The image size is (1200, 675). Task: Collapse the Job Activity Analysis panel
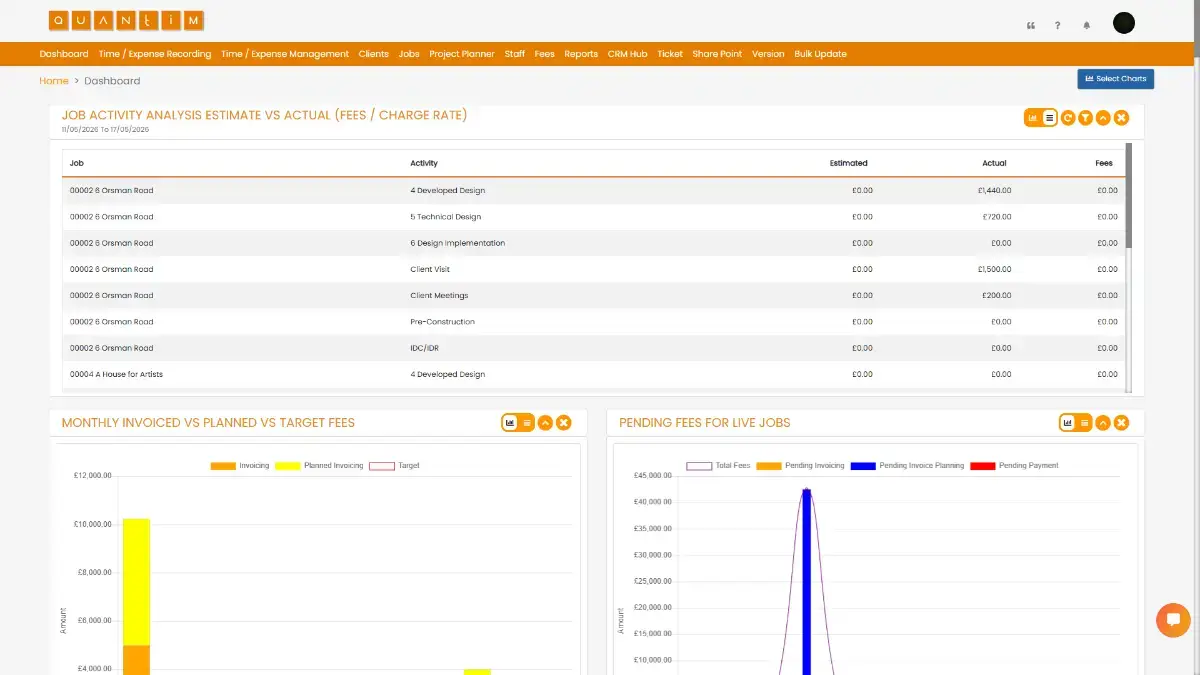click(1103, 118)
